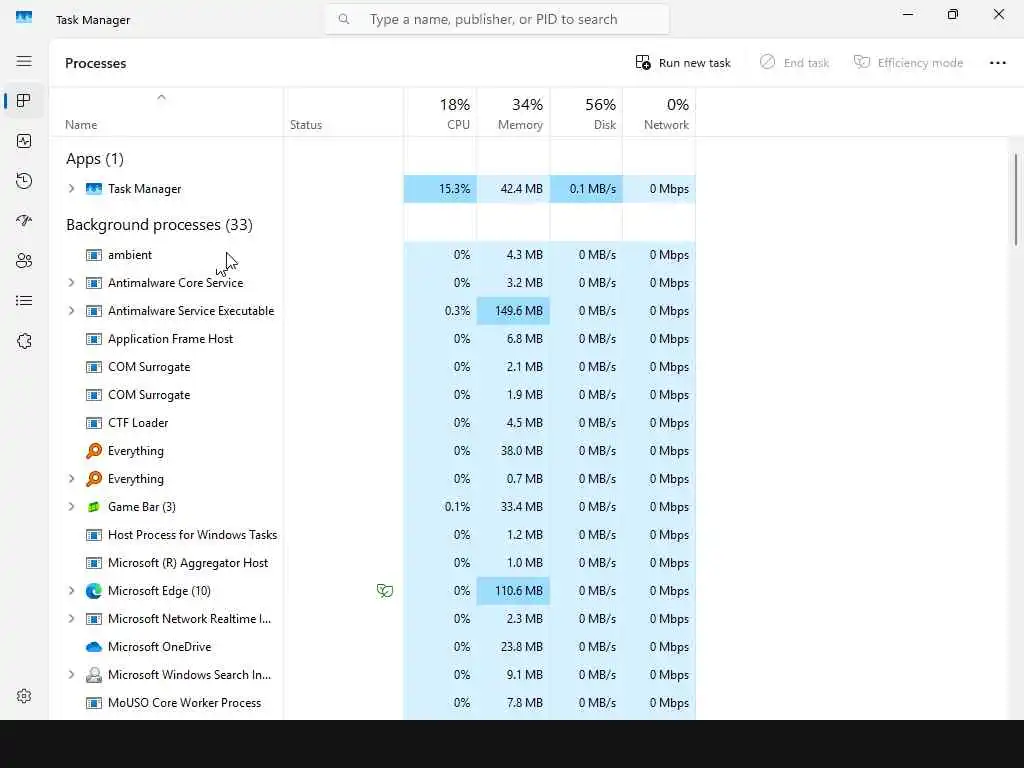Select the COM Surrogate 1.9 MB row

372,395
